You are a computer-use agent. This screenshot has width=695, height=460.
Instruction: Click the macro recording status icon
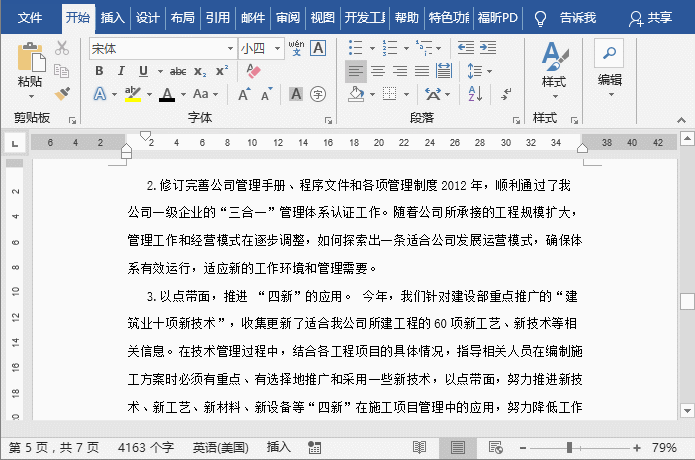tap(314, 448)
